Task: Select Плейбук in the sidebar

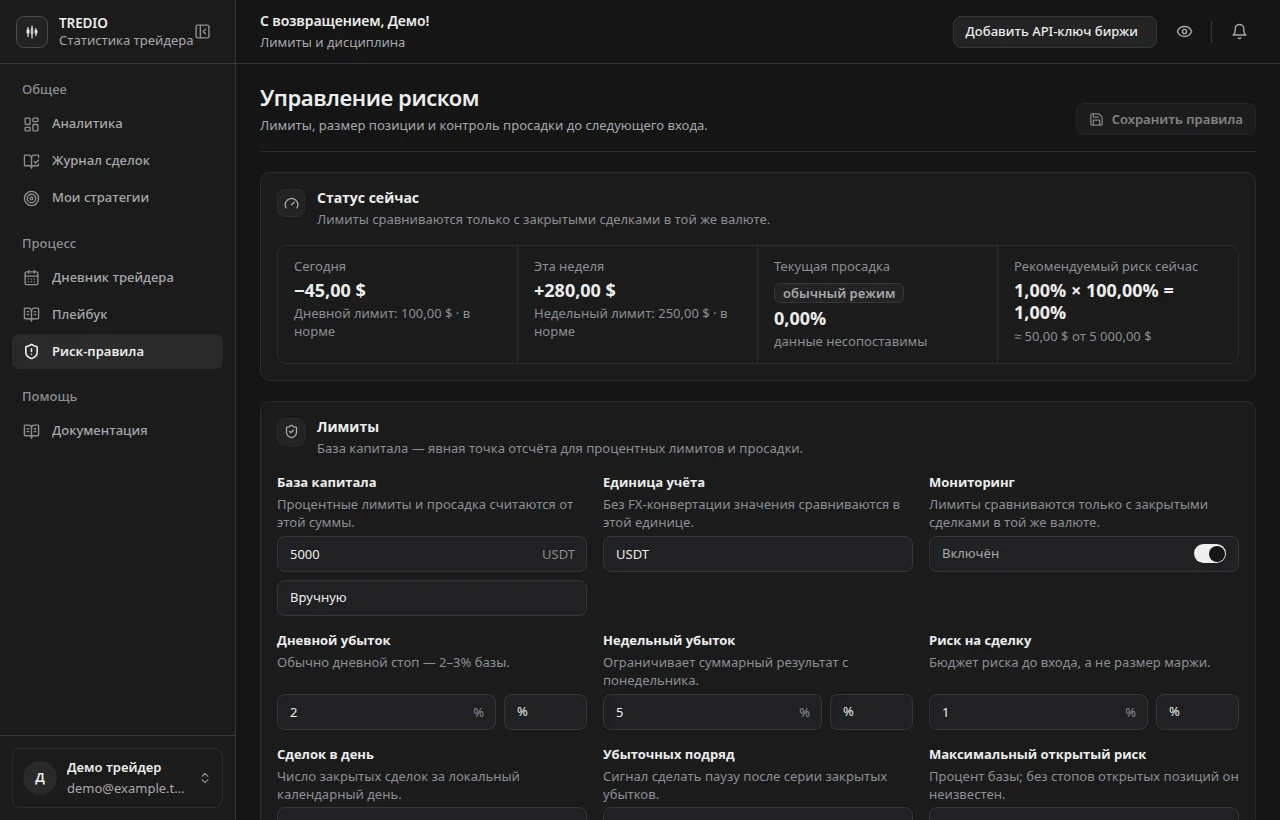Action: pos(117,315)
